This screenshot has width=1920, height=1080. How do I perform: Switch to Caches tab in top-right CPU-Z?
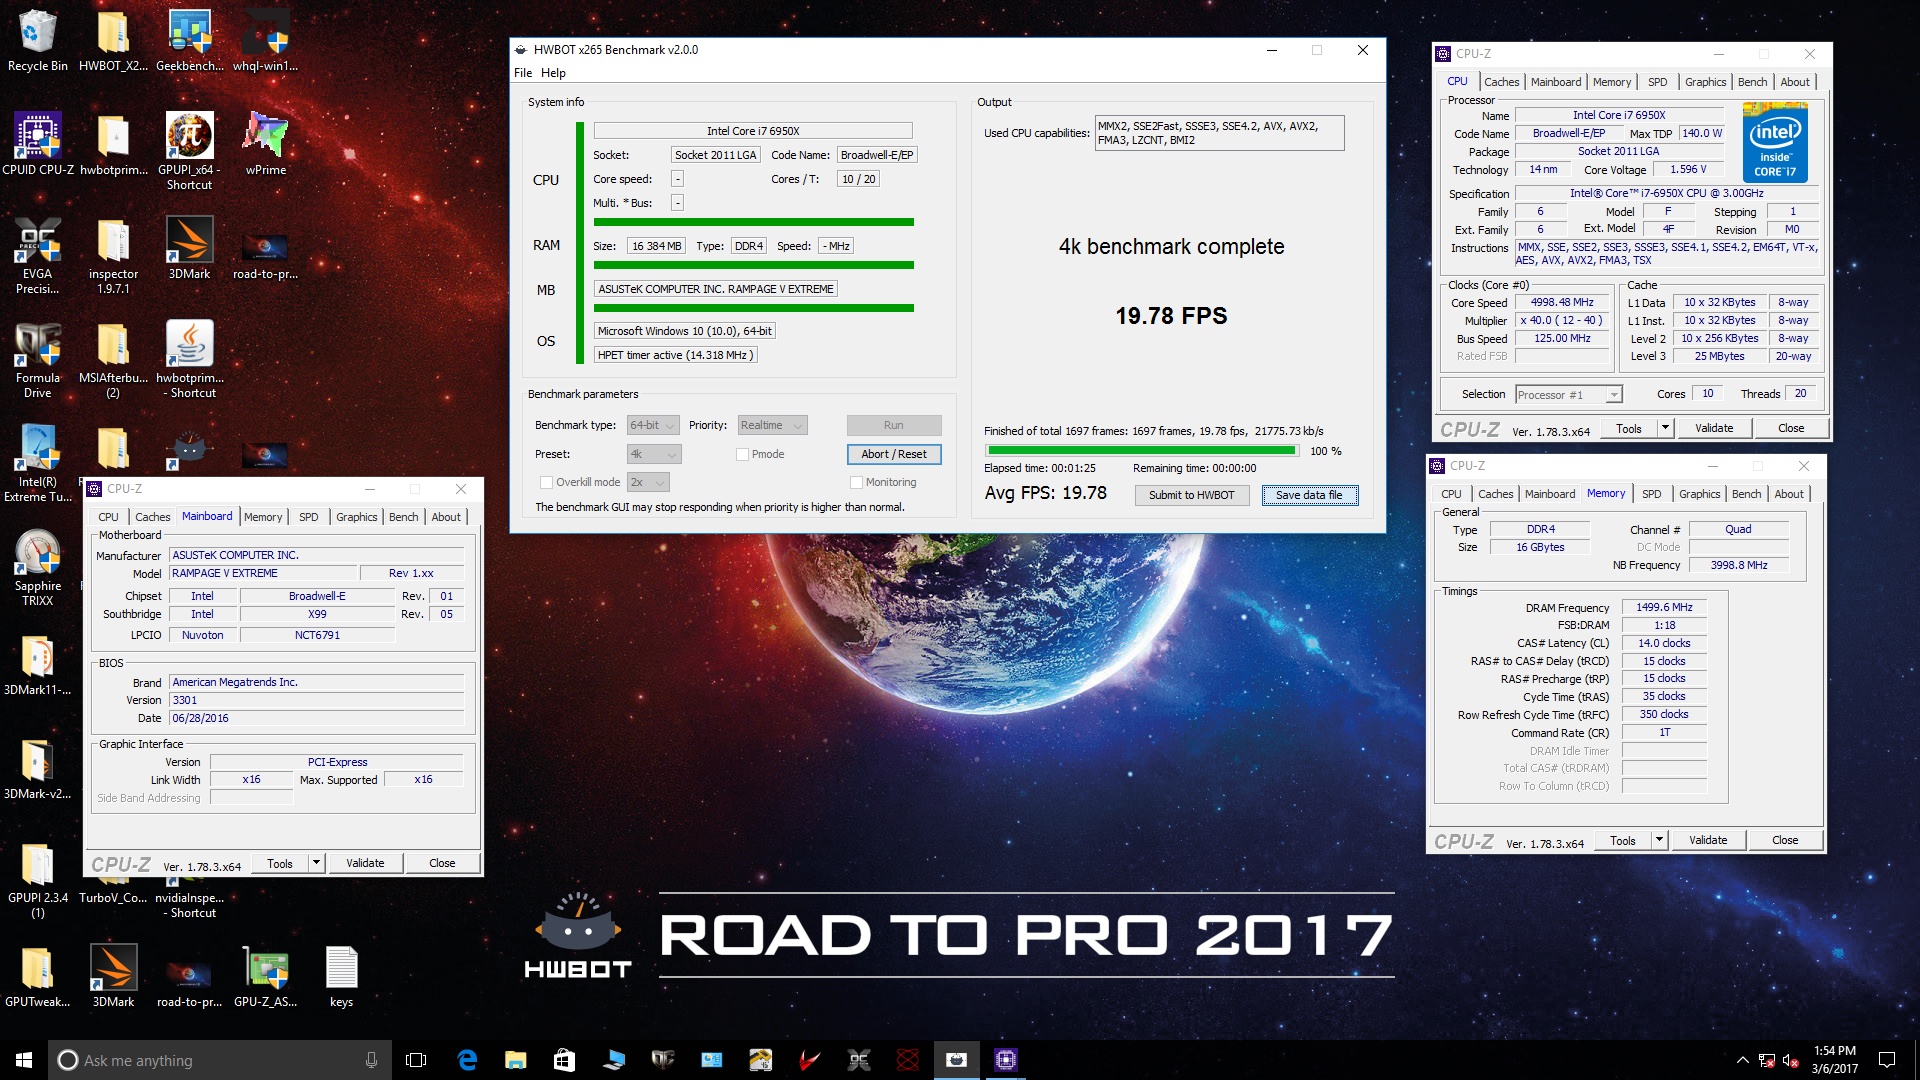tap(1501, 82)
